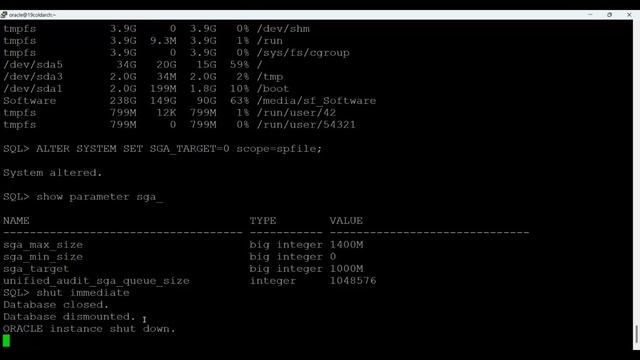Click the 63% usage value
This screenshot has width=640, height=360.
click(239, 101)
